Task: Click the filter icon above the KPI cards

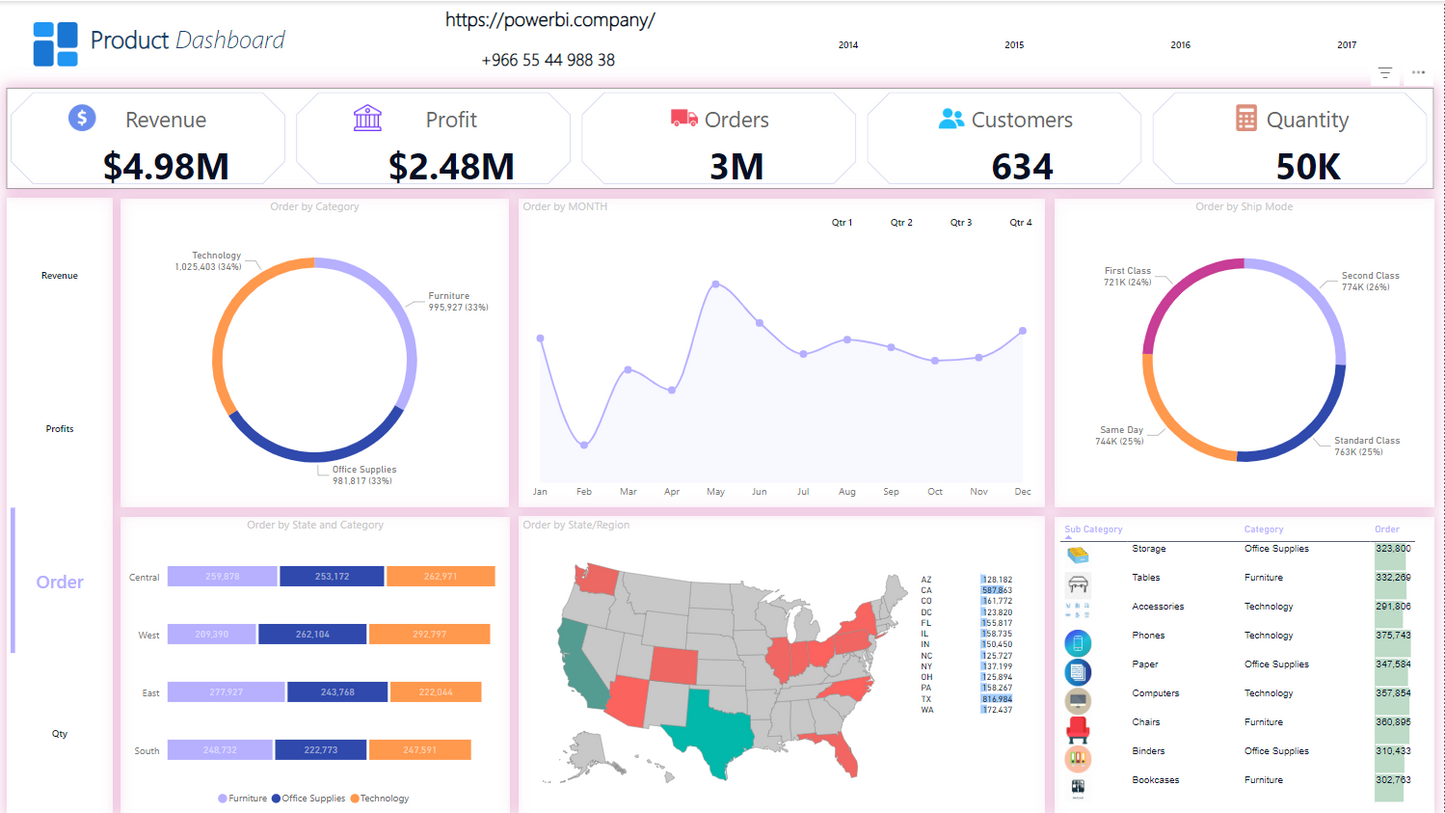Action: point(1385,73)
